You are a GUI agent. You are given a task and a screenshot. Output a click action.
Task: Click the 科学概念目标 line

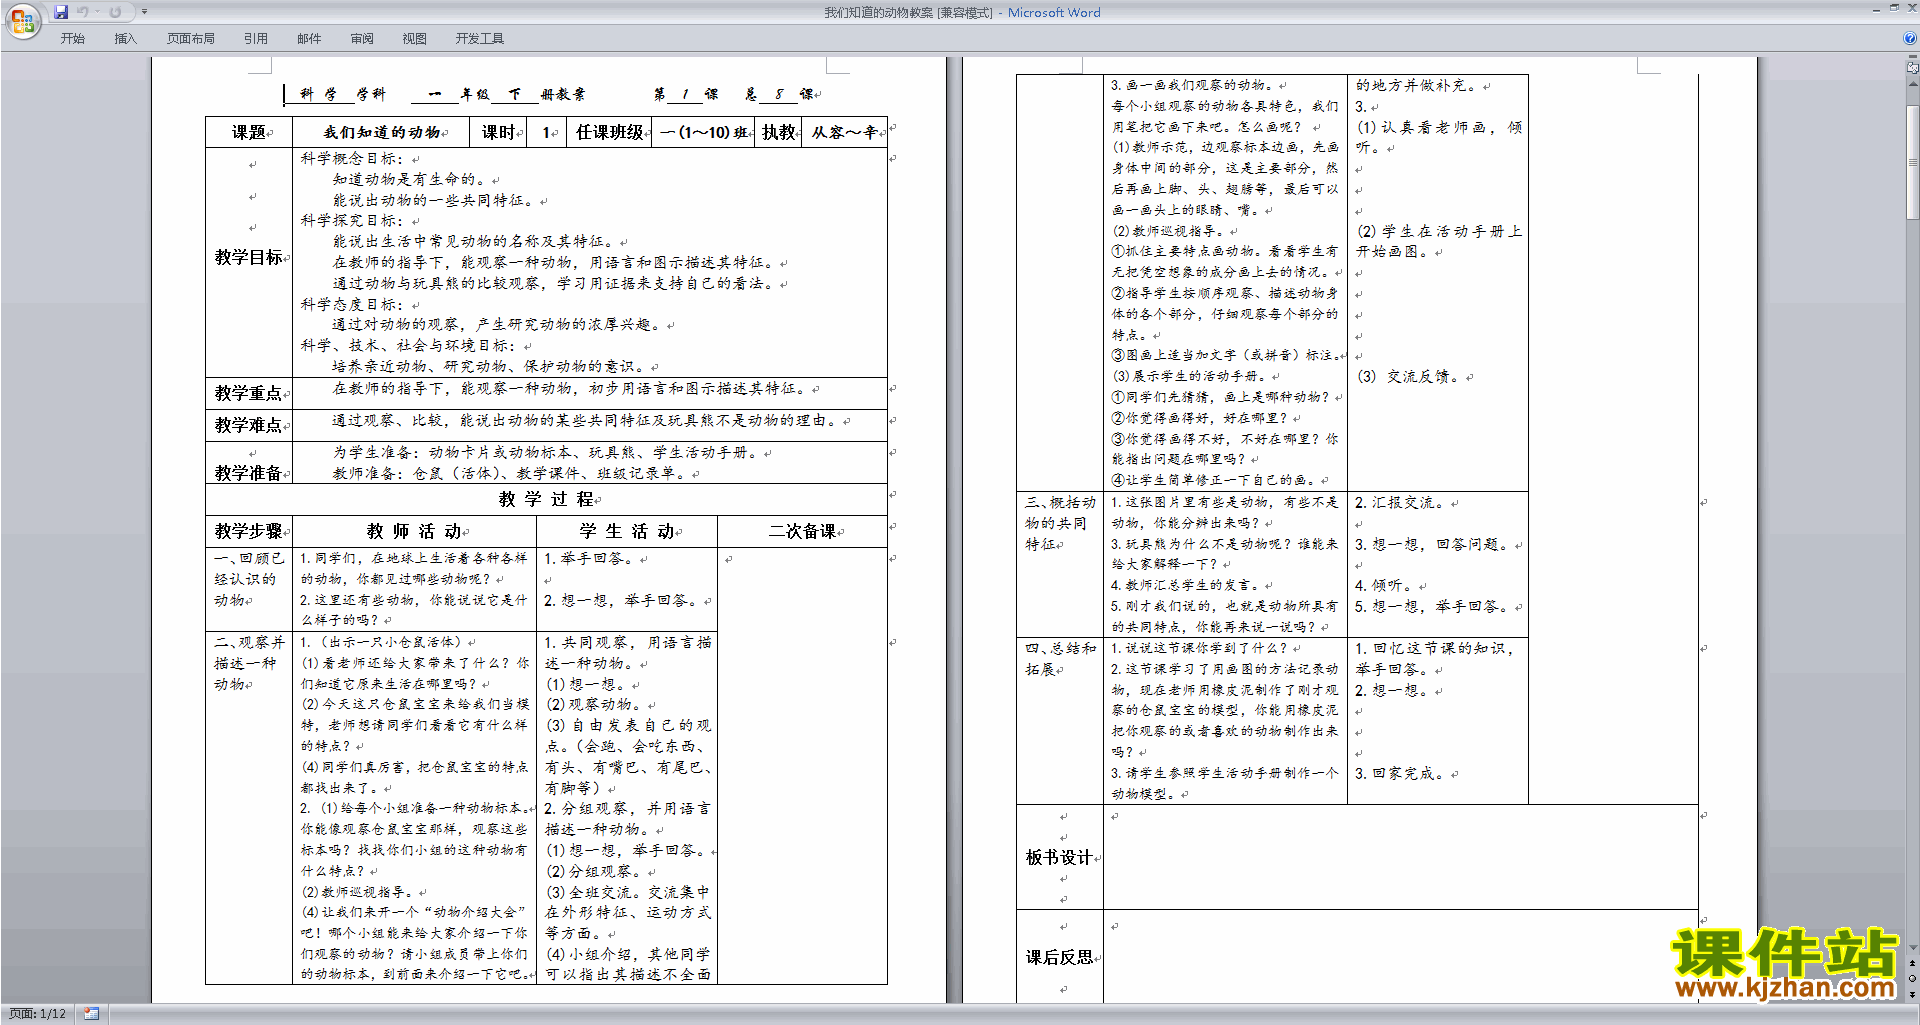tap(350, 158)
